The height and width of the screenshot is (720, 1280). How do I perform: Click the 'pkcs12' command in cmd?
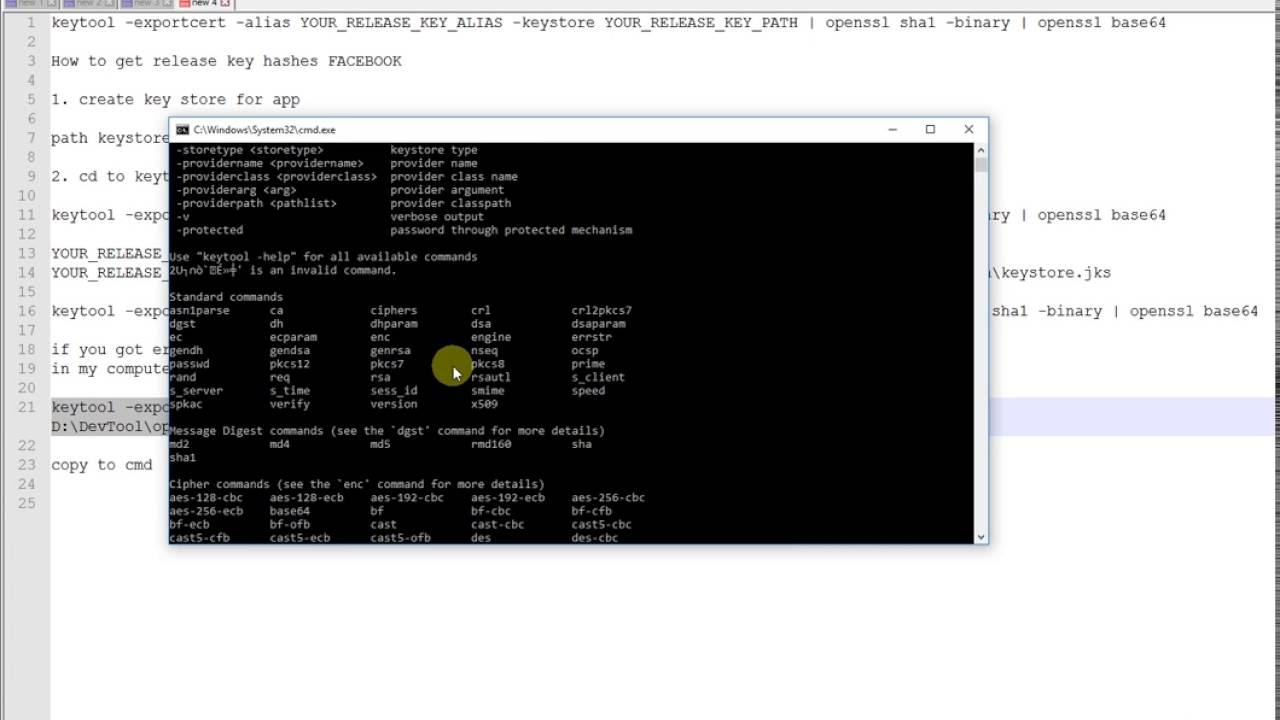[x=290, y=364]
